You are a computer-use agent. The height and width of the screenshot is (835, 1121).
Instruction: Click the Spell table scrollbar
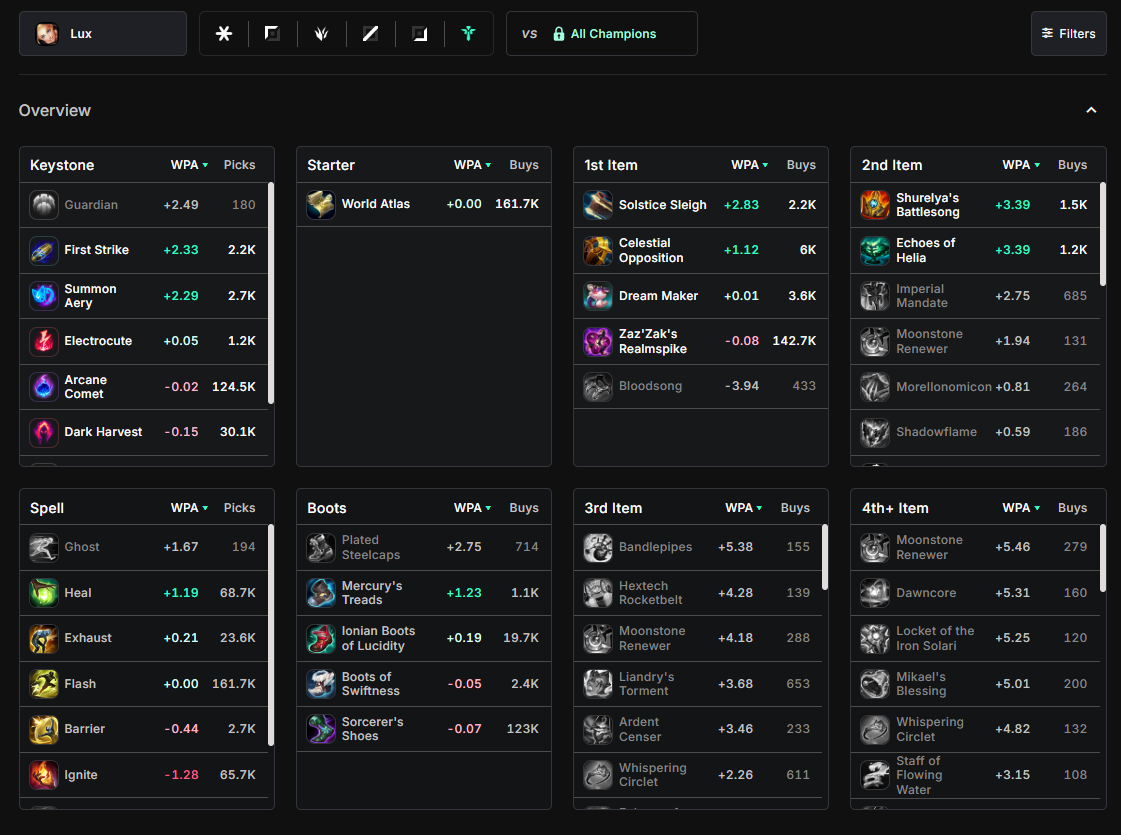point(271,635)
